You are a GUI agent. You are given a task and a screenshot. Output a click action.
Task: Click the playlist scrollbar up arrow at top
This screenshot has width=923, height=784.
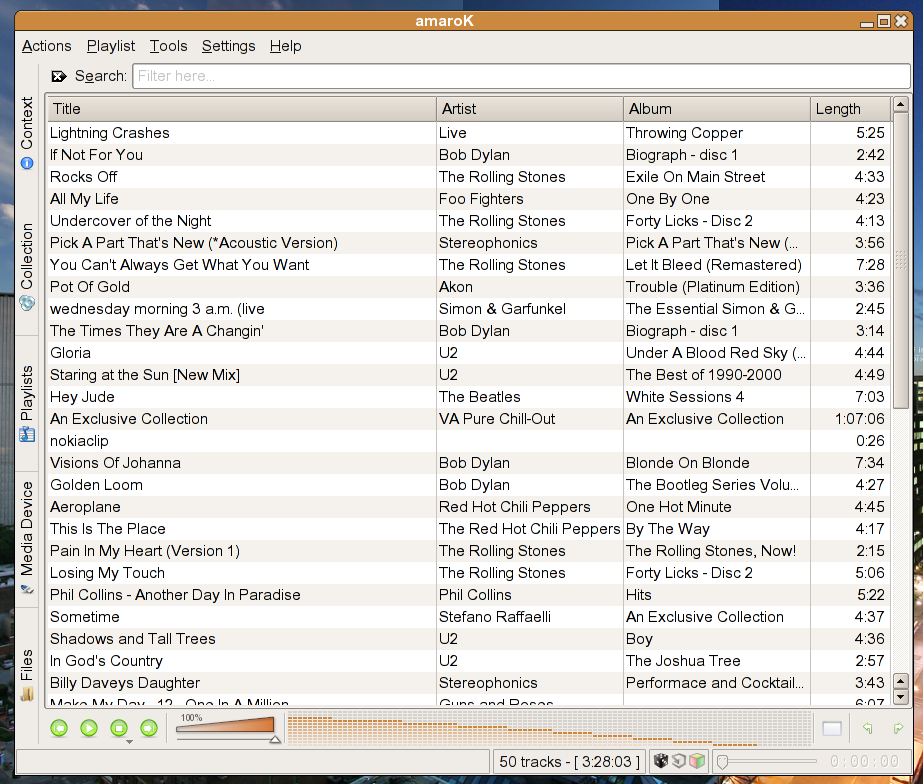tap(901, 105)
